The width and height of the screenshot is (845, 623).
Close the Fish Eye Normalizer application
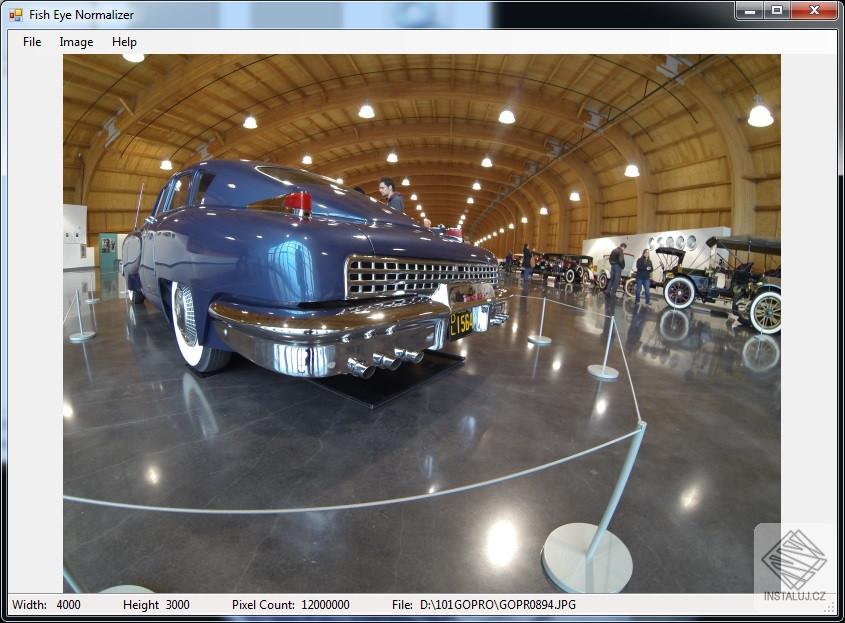point(812,11)
